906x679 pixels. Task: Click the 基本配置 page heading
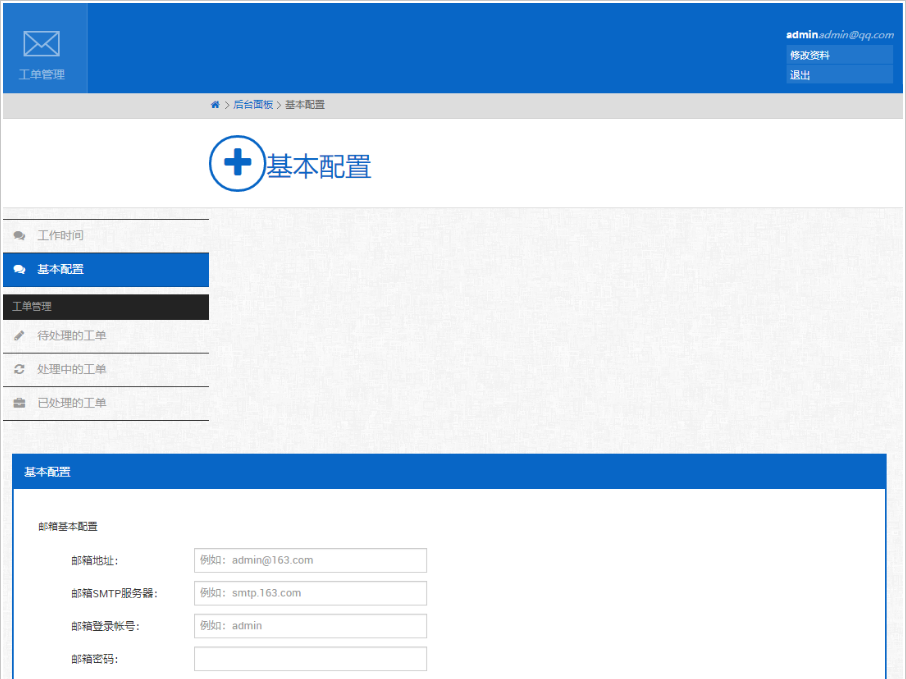[318, 166]
